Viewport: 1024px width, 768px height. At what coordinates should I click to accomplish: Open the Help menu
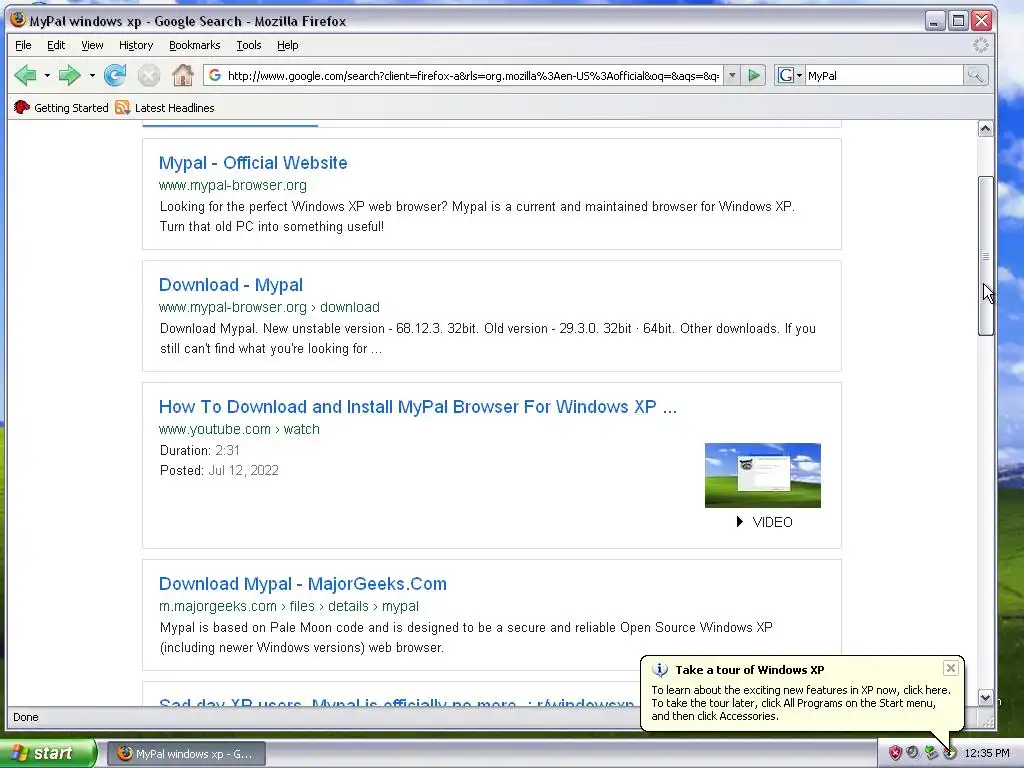point(287,45)
